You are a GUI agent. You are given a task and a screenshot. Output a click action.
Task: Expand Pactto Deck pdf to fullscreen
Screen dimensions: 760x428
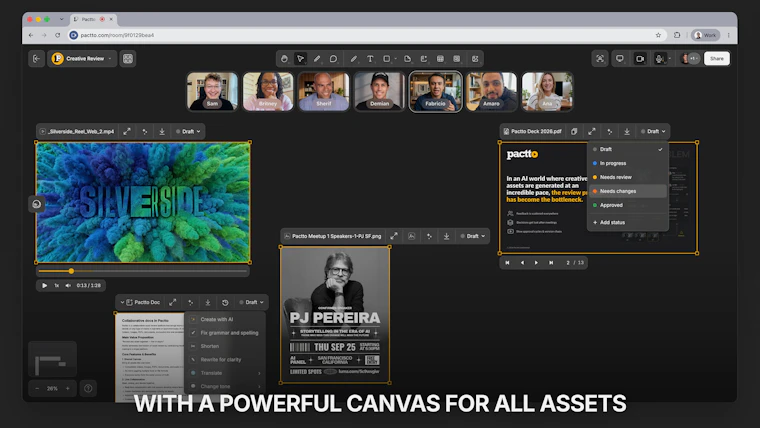tap(592, 131)
